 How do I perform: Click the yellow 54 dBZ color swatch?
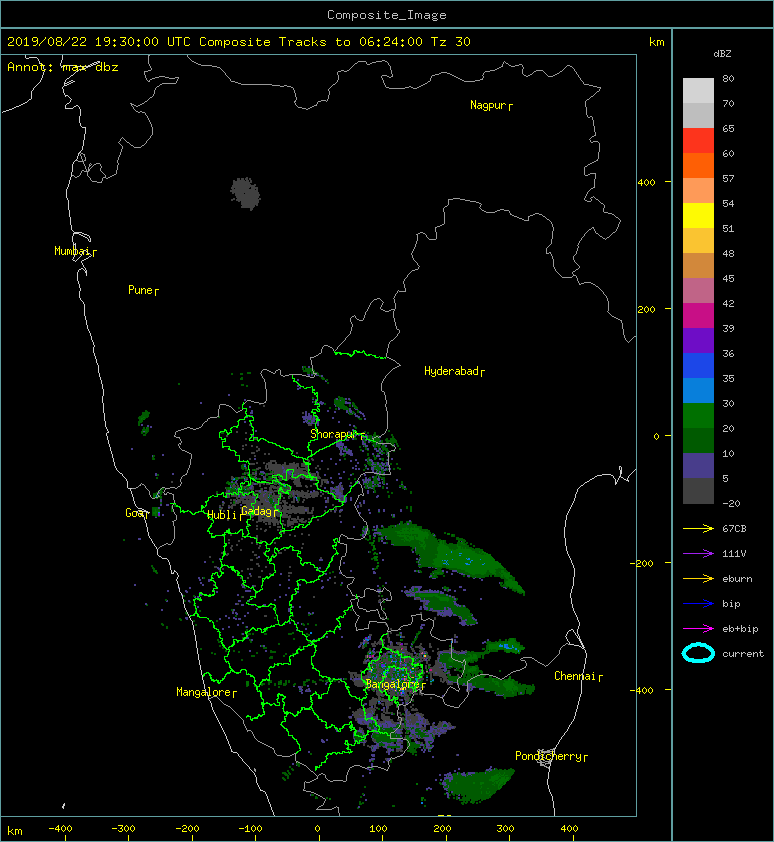(x=698, y=215)
